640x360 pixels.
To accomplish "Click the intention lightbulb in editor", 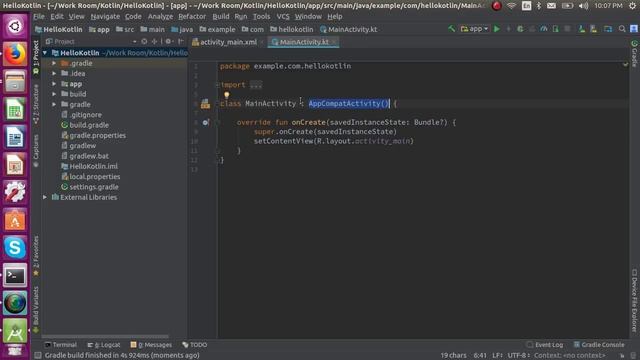I will click(227, 95).
